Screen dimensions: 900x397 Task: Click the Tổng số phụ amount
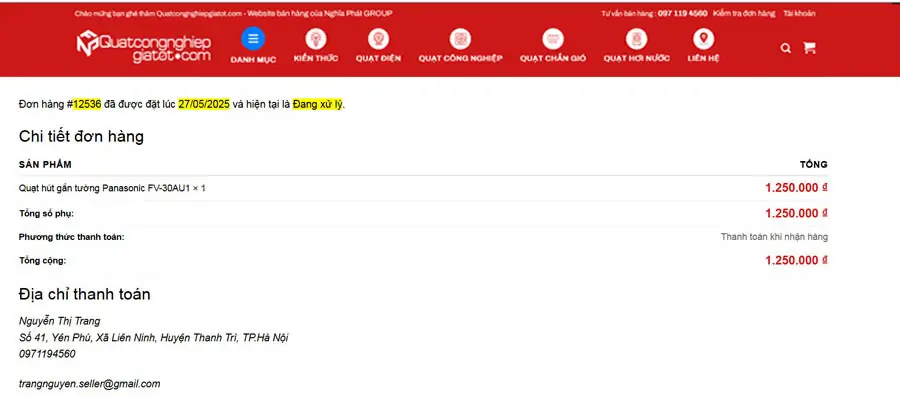coord(796,213)
